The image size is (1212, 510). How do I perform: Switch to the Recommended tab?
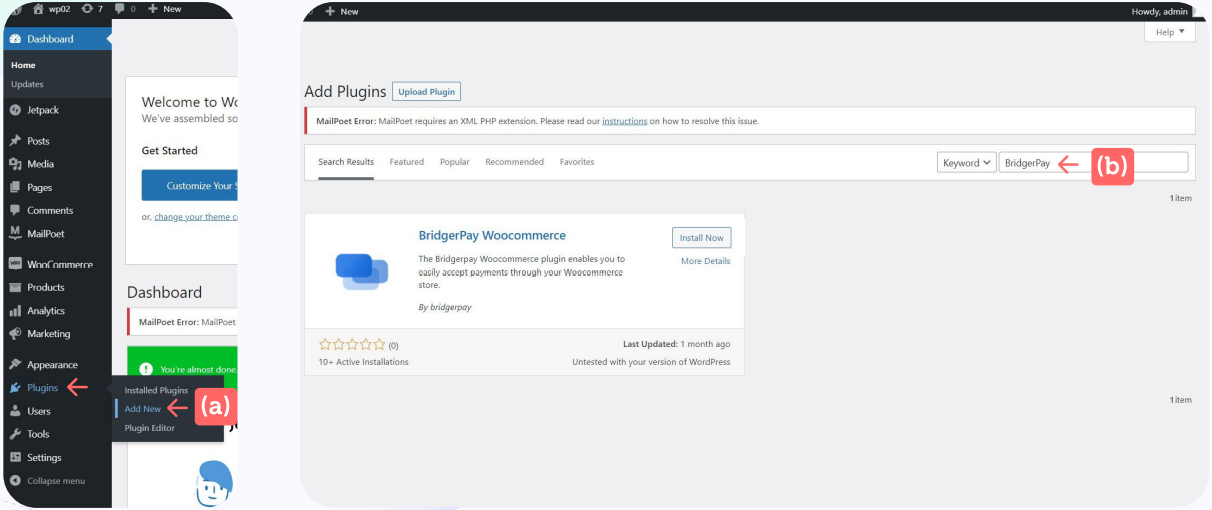click(515, 162)
